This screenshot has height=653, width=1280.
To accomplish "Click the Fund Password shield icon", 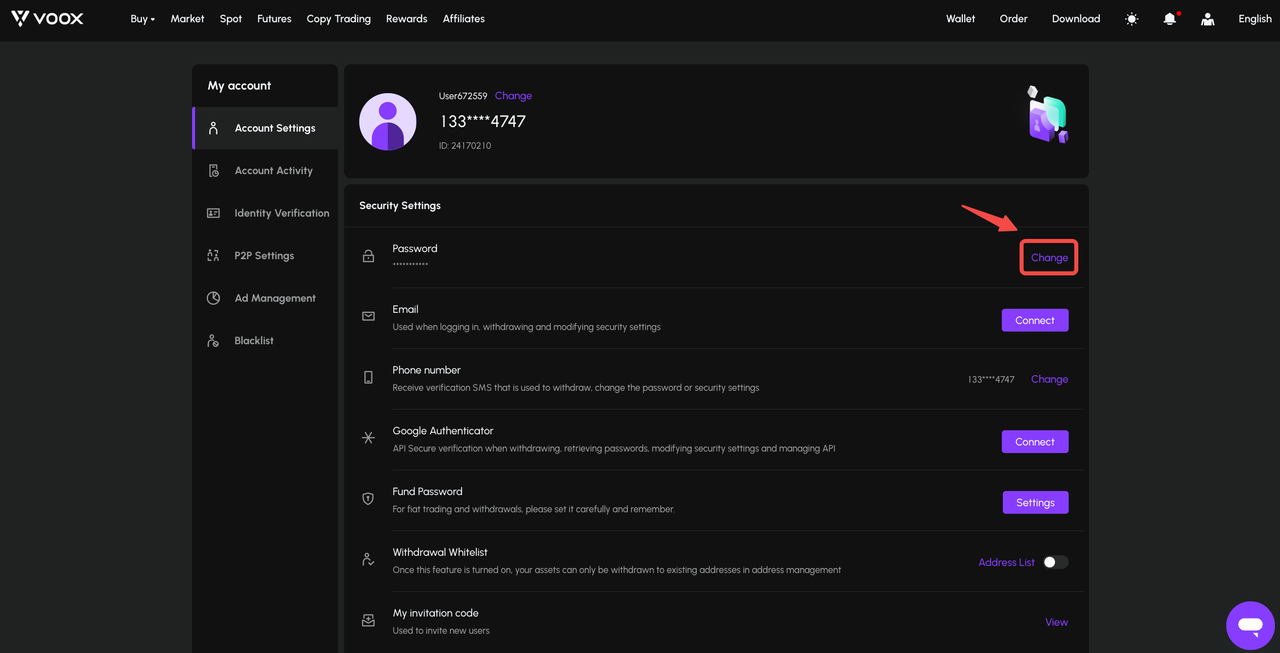I will (368, 498).
